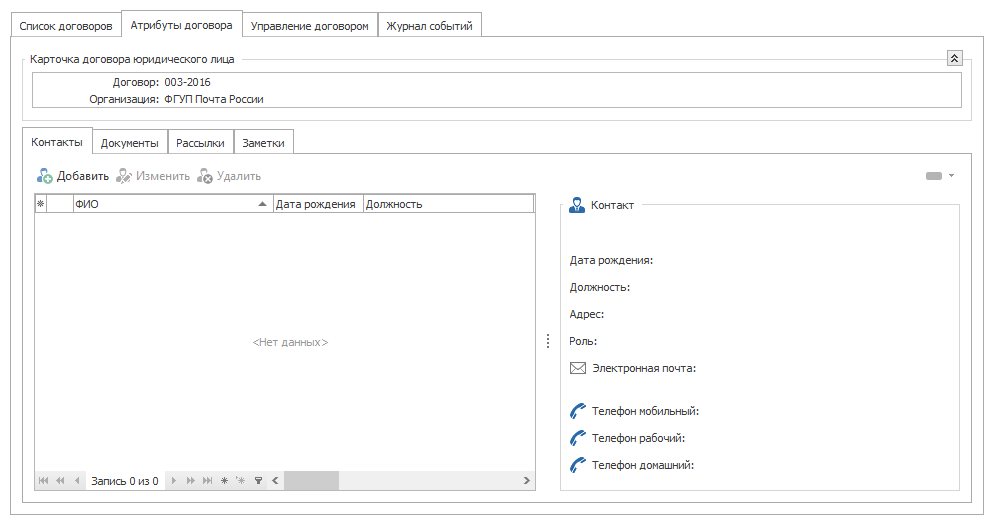994x525 pixels.
Task: Select the Контакты sub-tab
Action: pos(57,142)
